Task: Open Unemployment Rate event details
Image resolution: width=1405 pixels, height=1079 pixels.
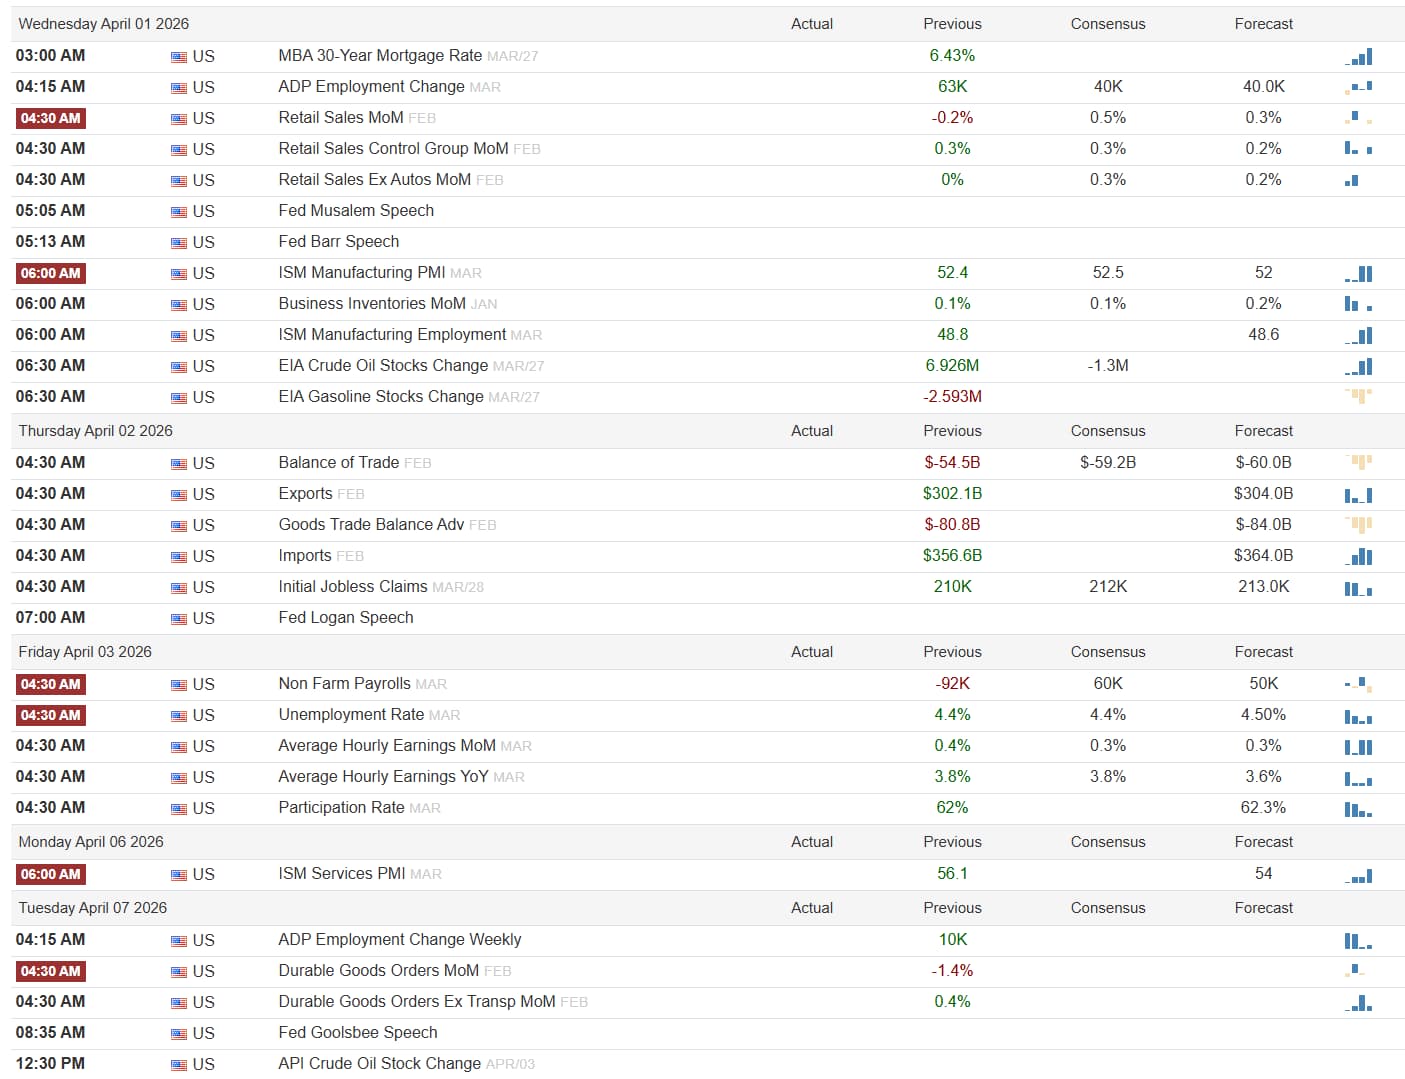Action: pos(351,715)
